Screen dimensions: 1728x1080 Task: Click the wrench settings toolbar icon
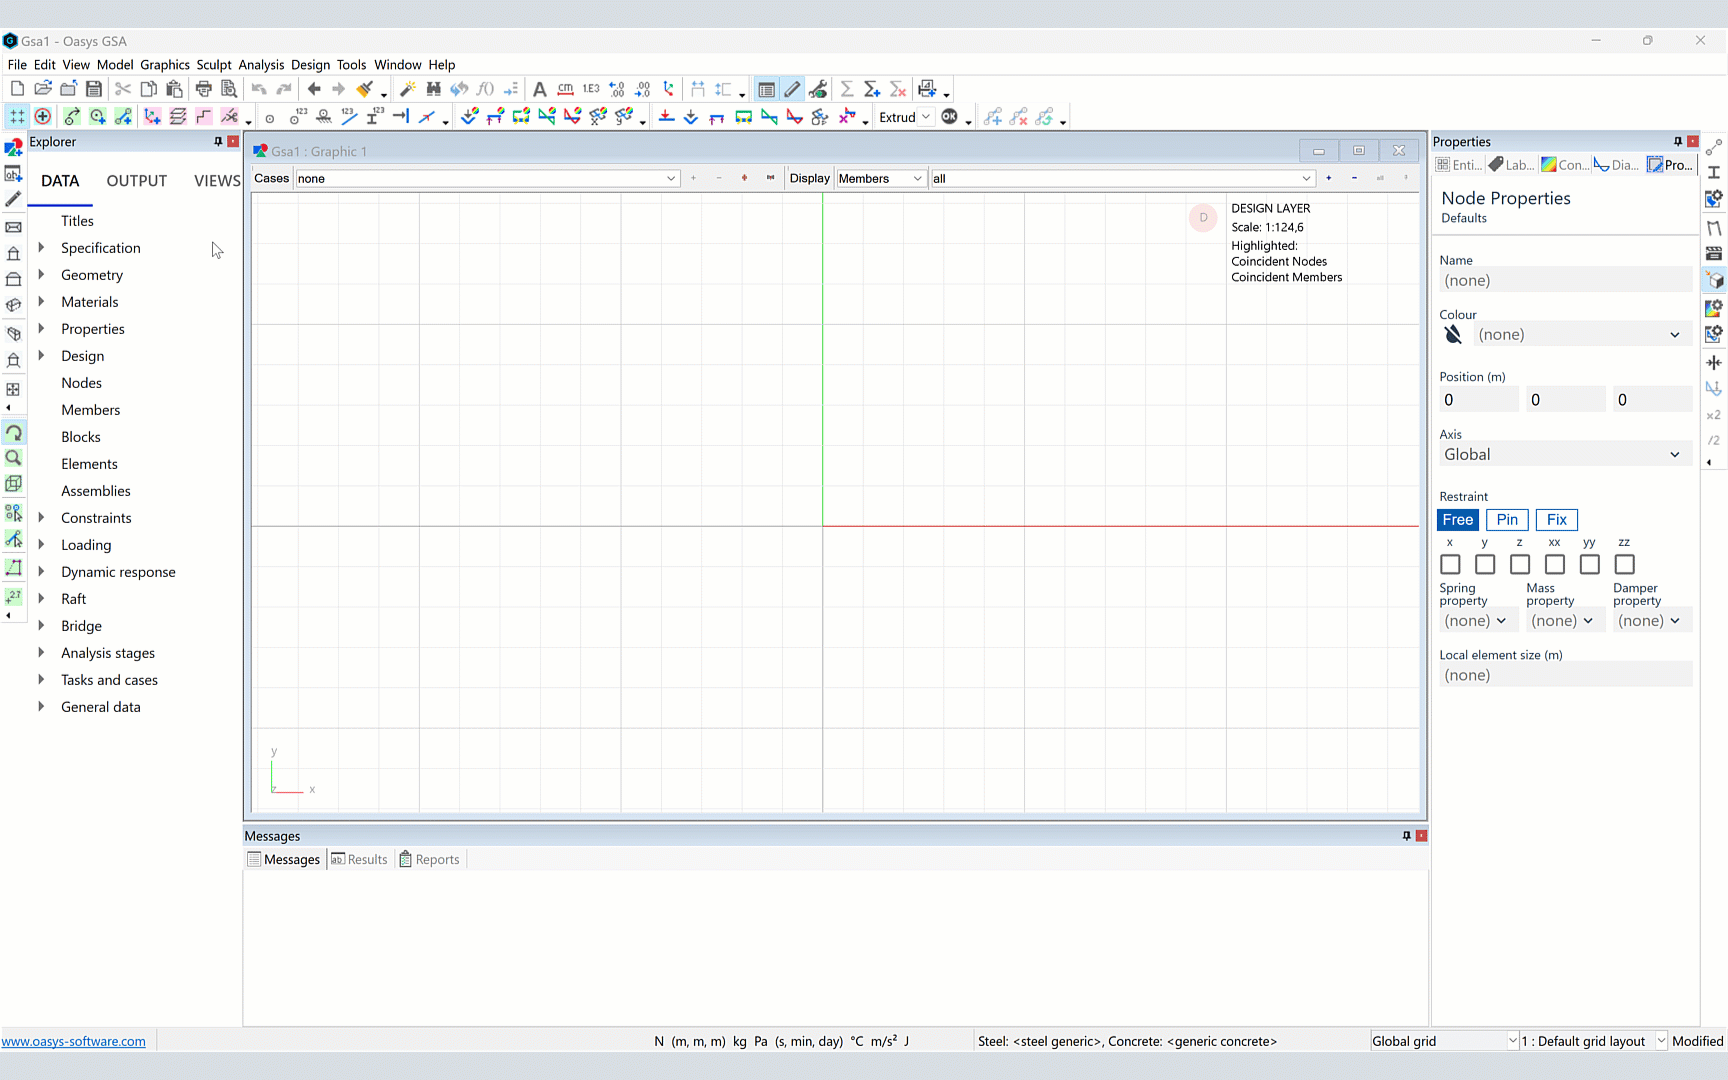click(818, 89)
